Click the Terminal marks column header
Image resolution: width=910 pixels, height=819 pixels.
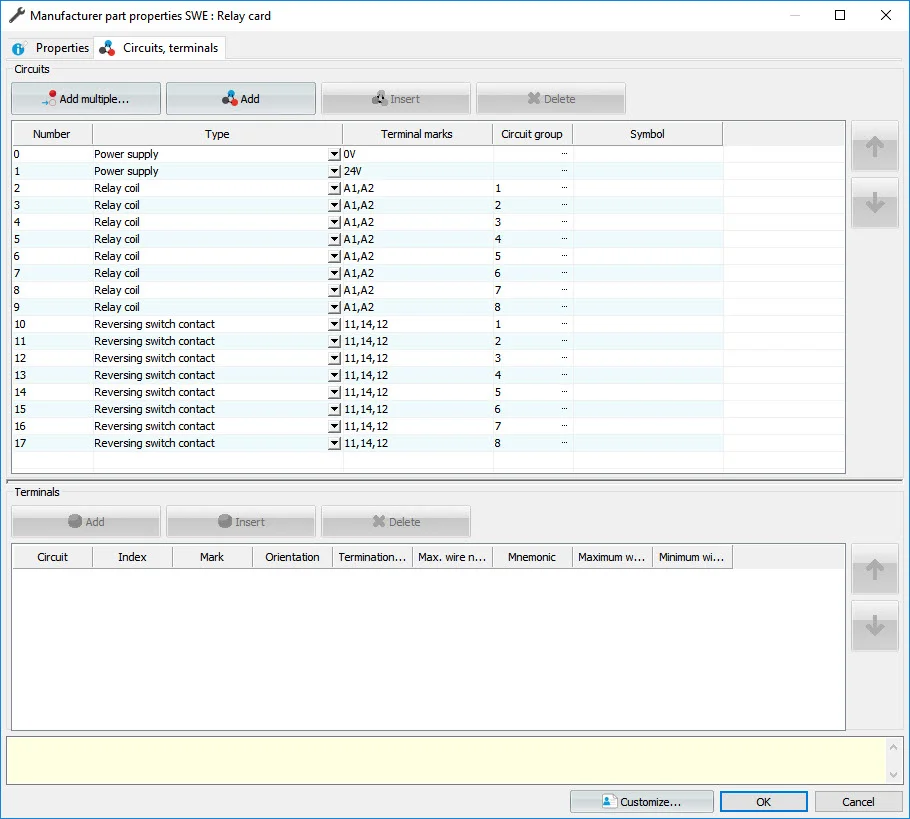point(416,134)
